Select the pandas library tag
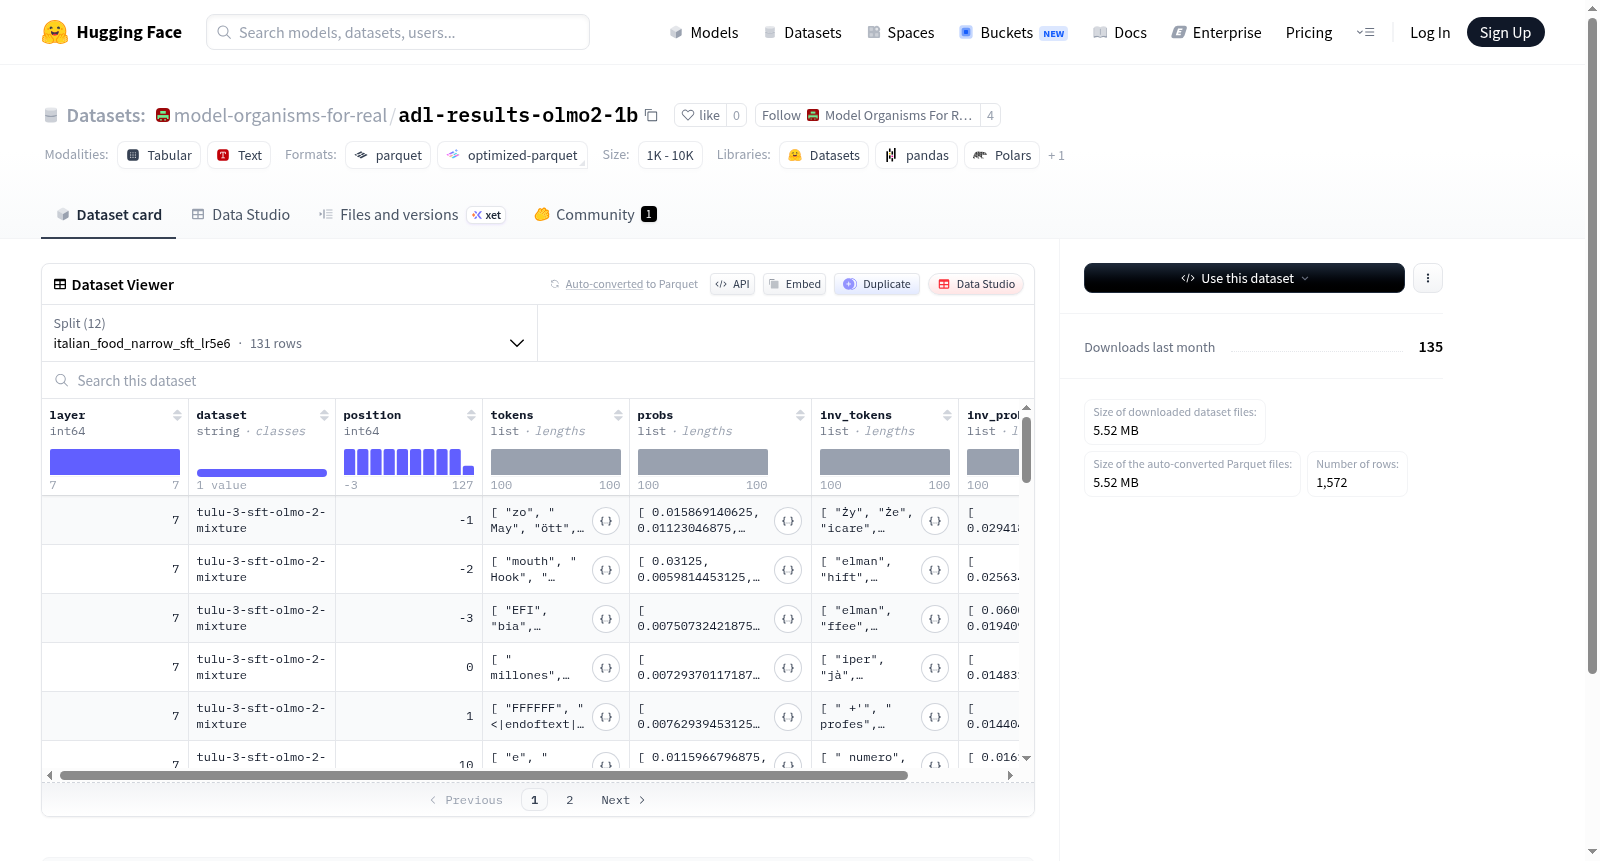 point(917,155)
